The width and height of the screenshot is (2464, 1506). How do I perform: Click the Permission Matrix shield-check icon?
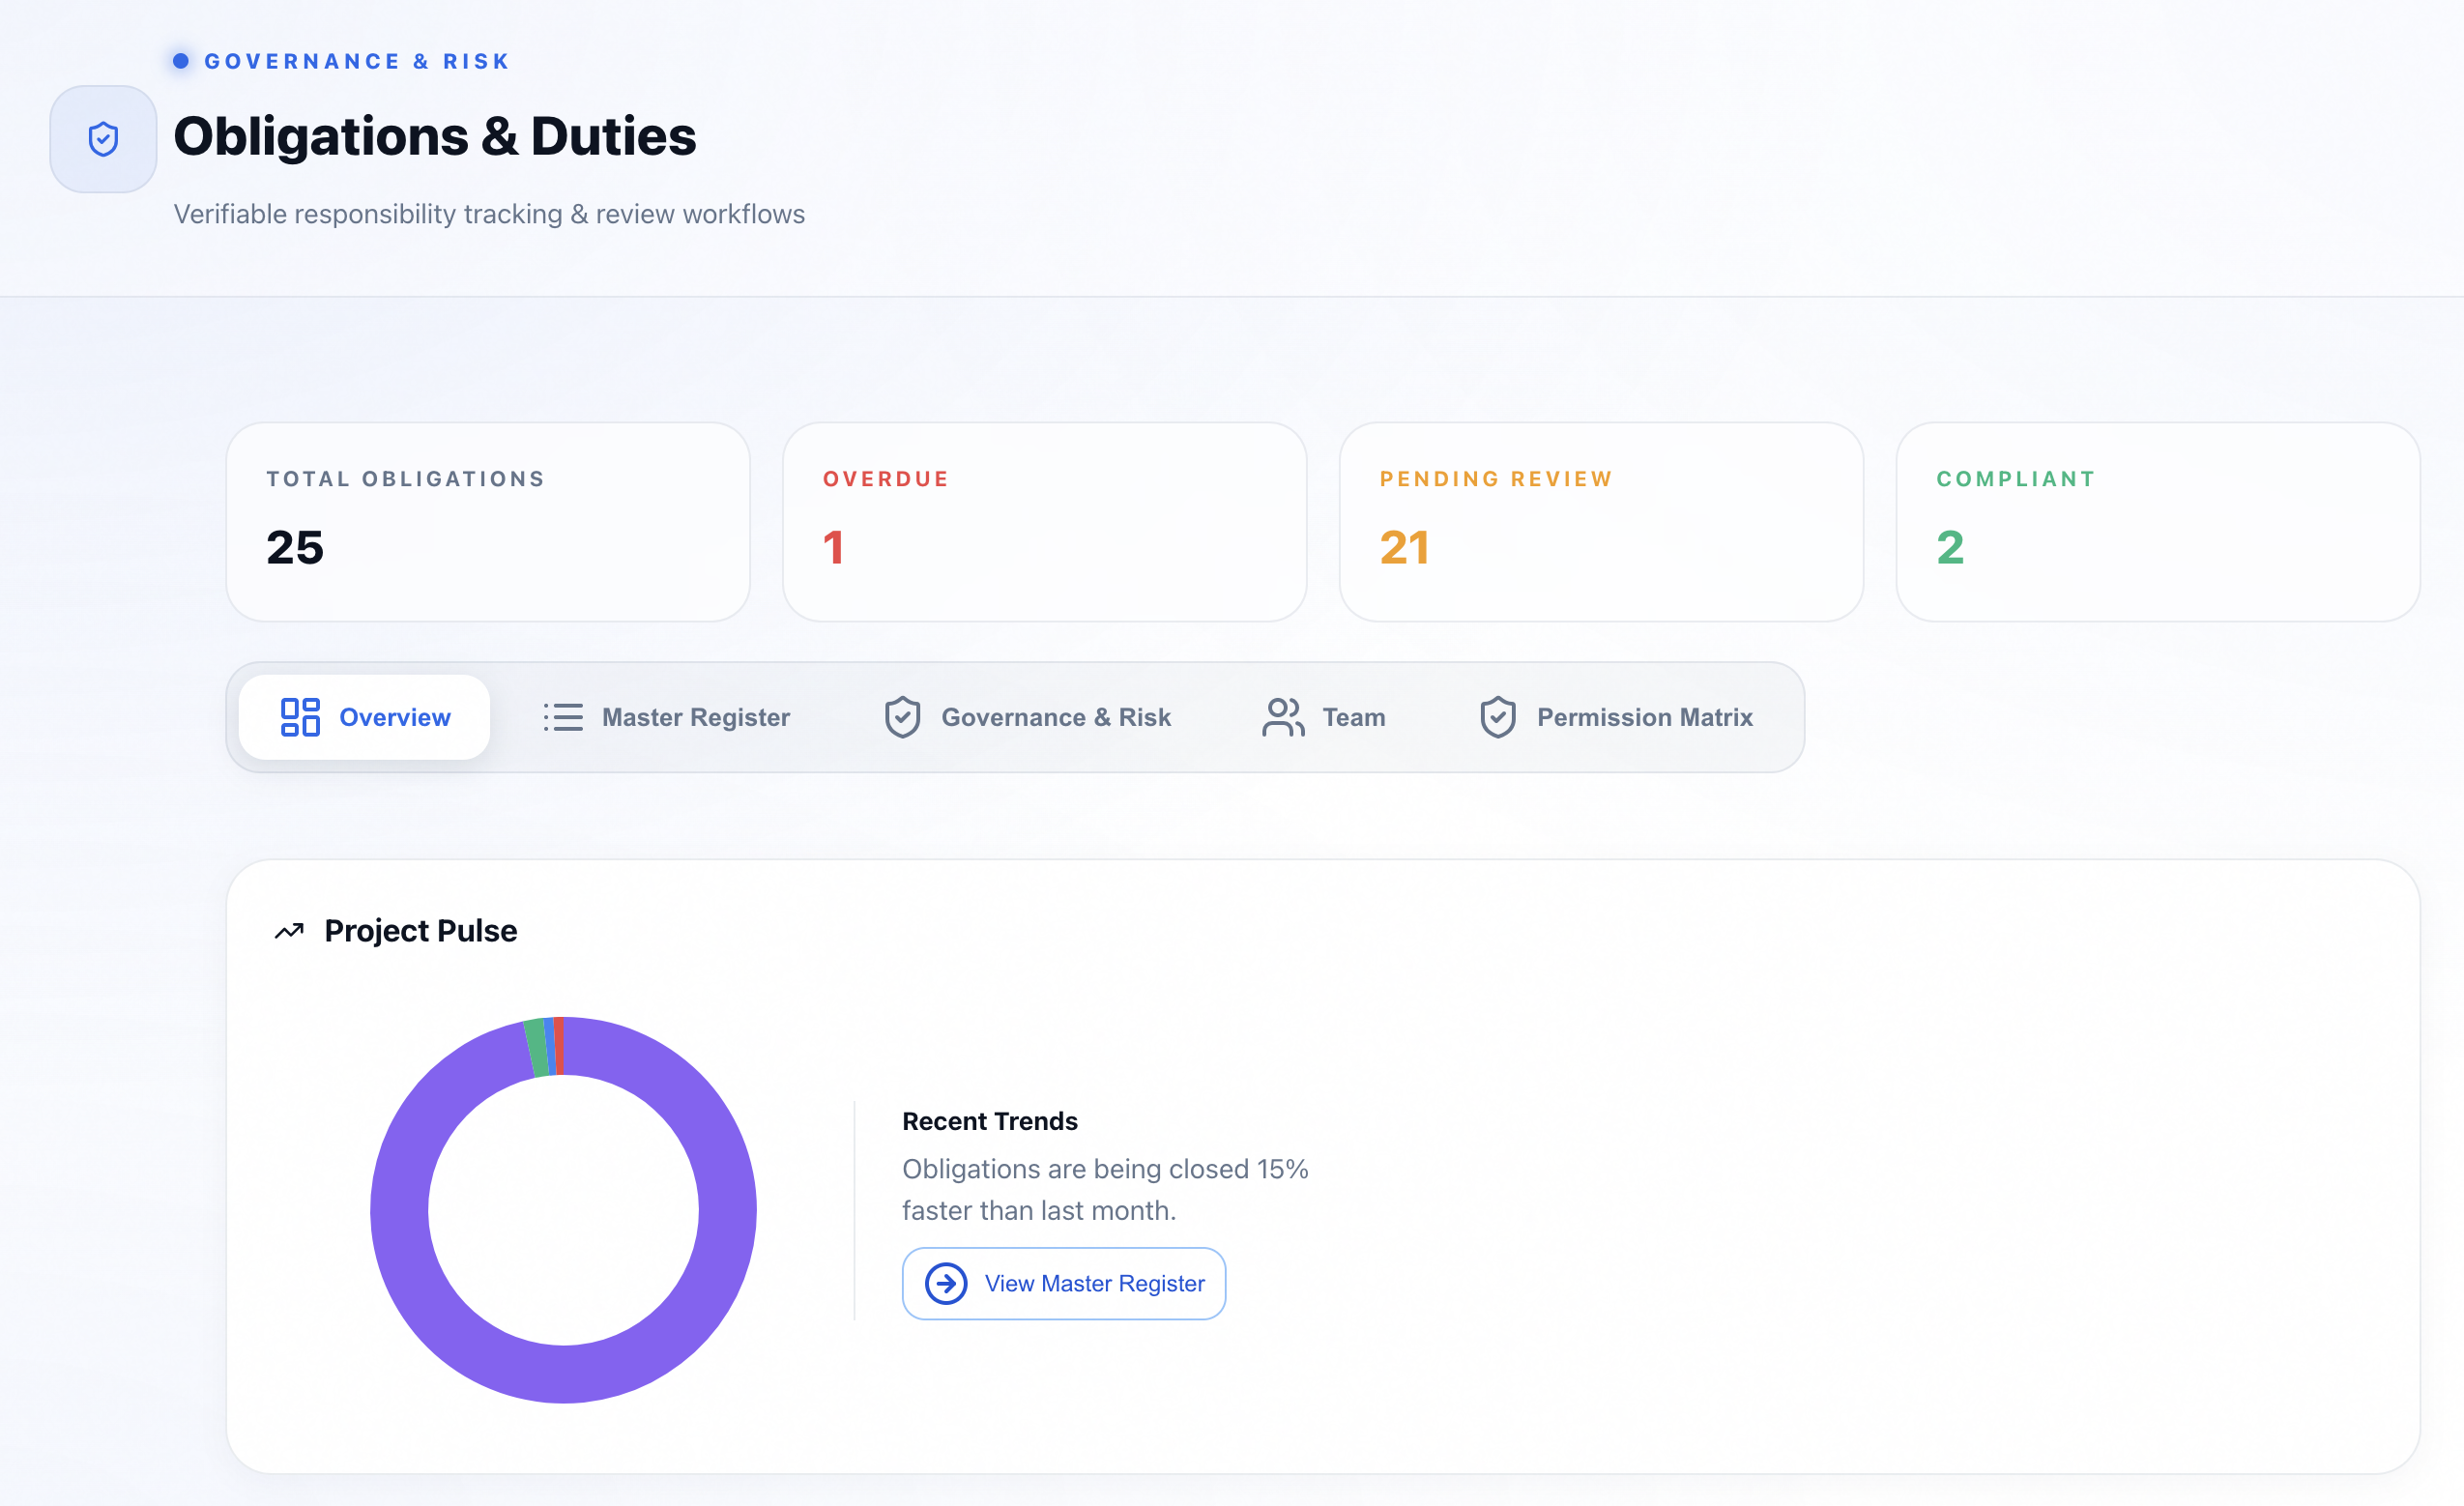pos(1497,716)
